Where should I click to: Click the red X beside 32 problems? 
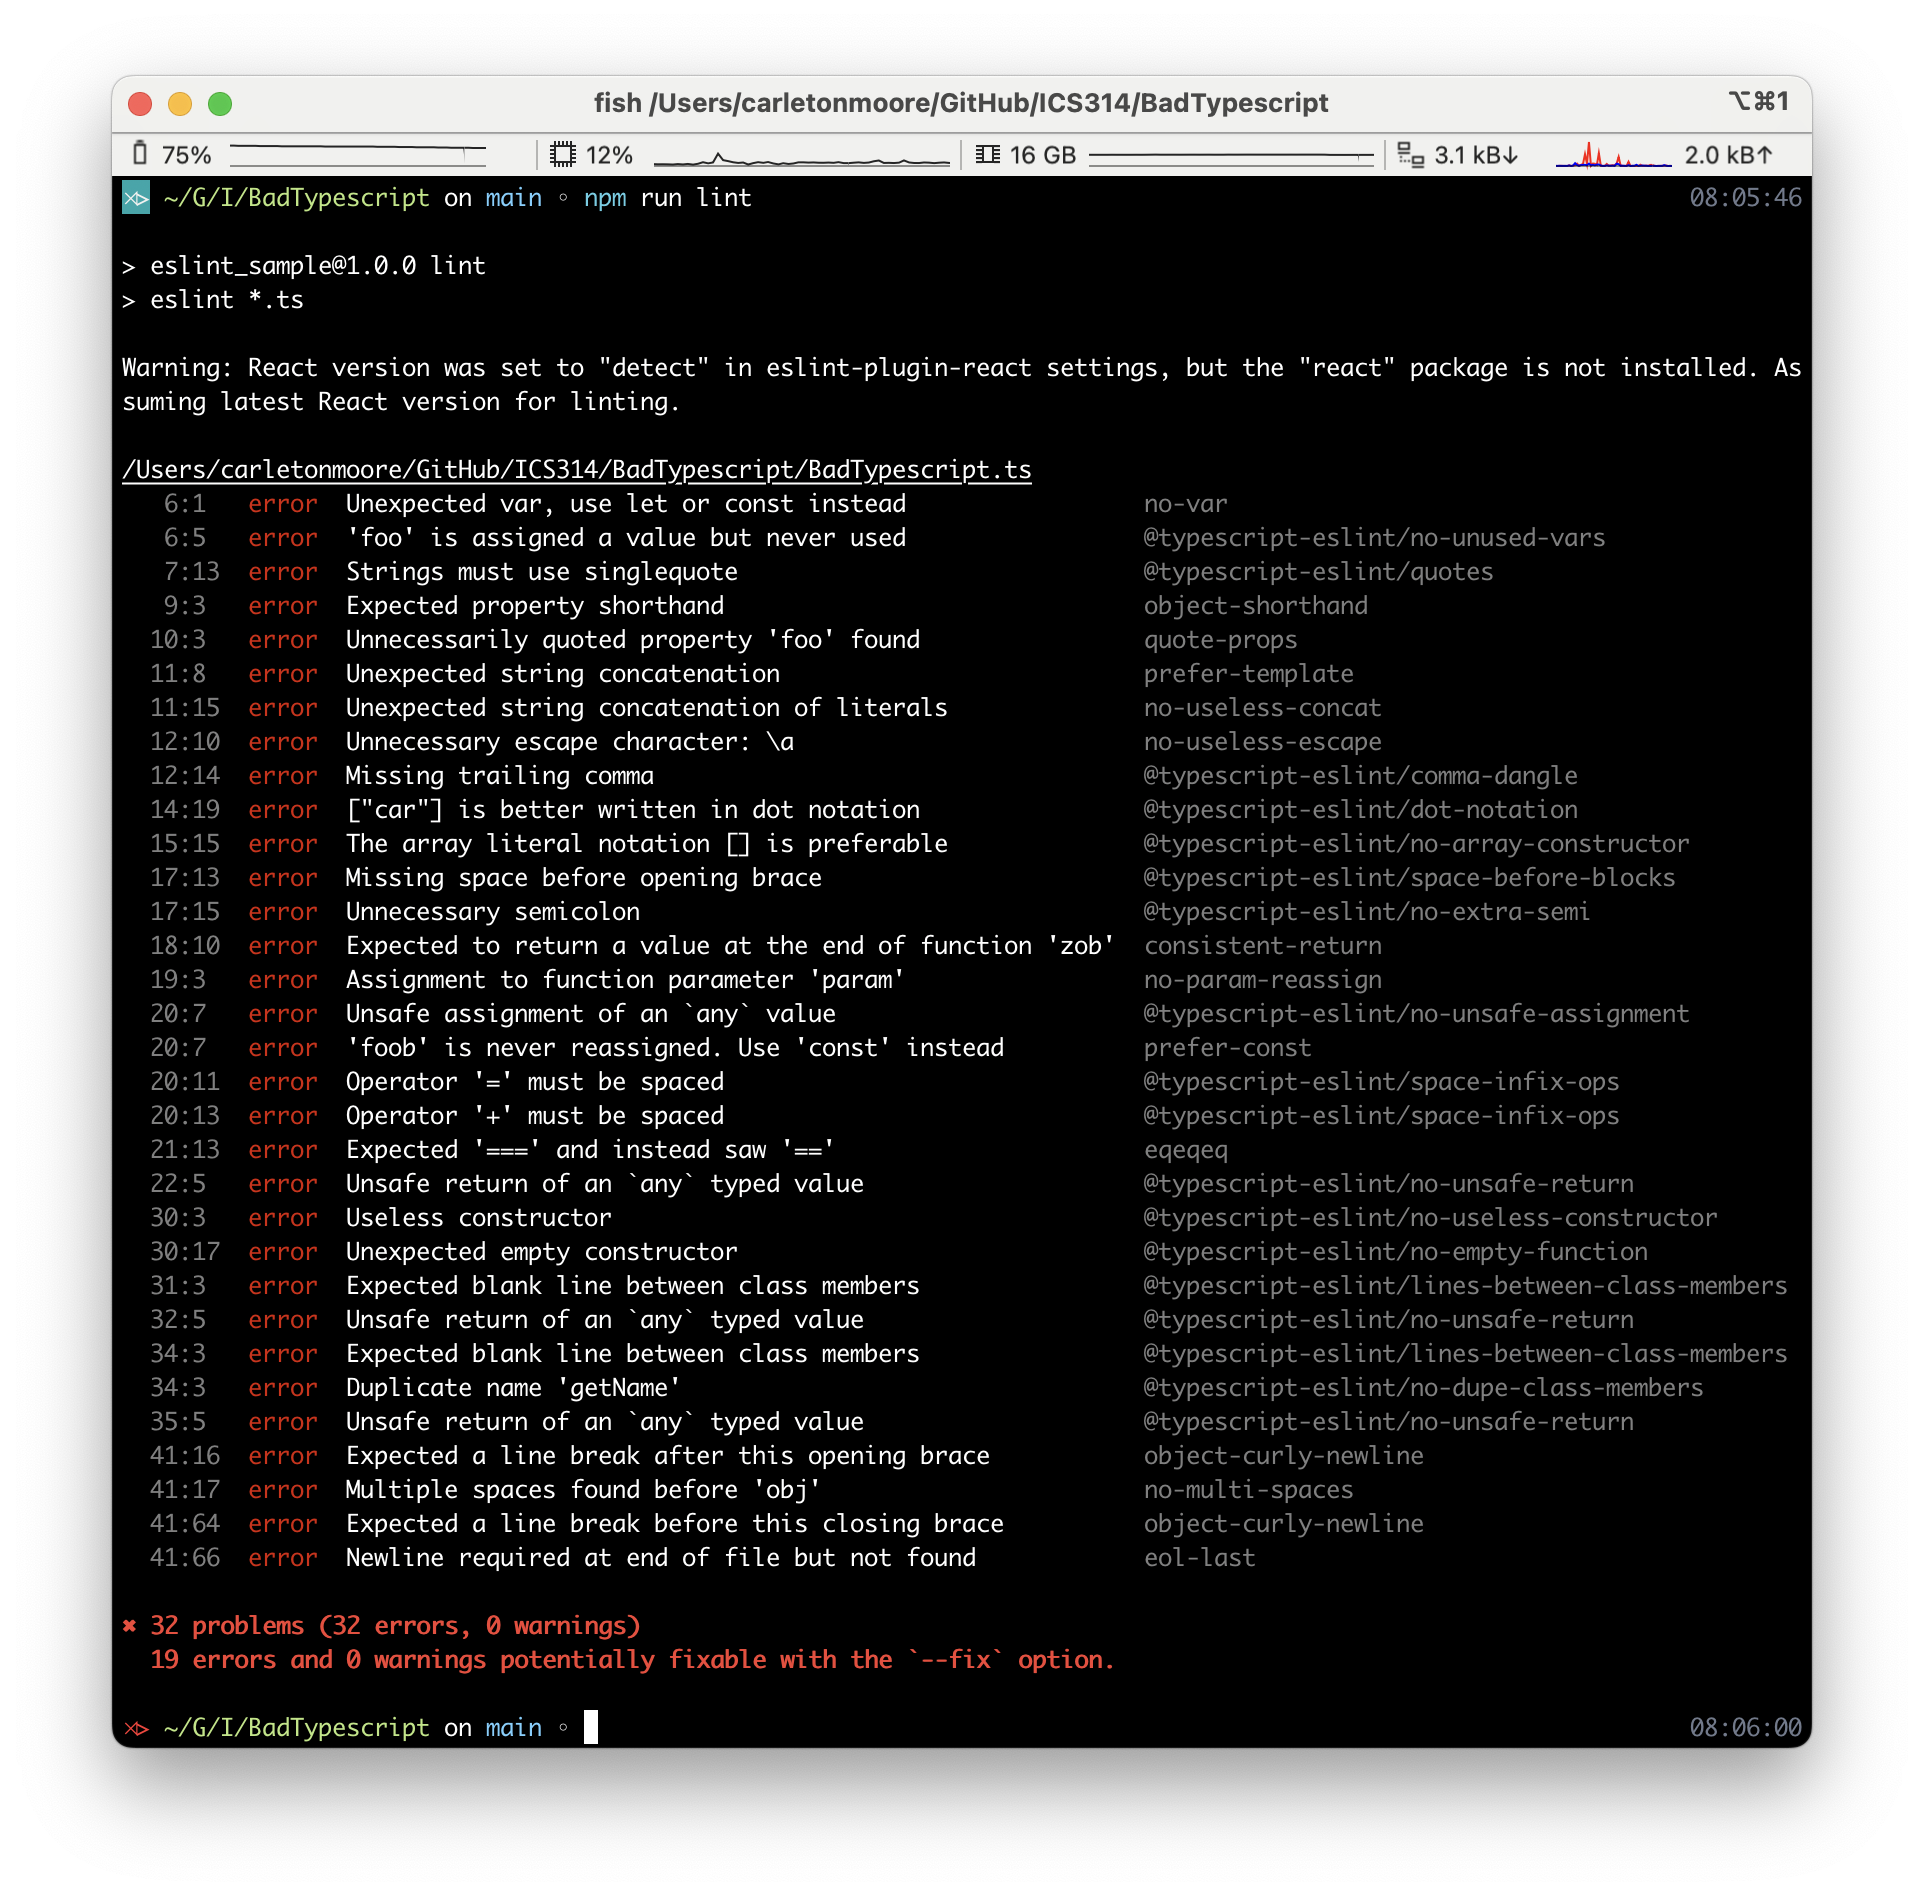coord(129,1626)
